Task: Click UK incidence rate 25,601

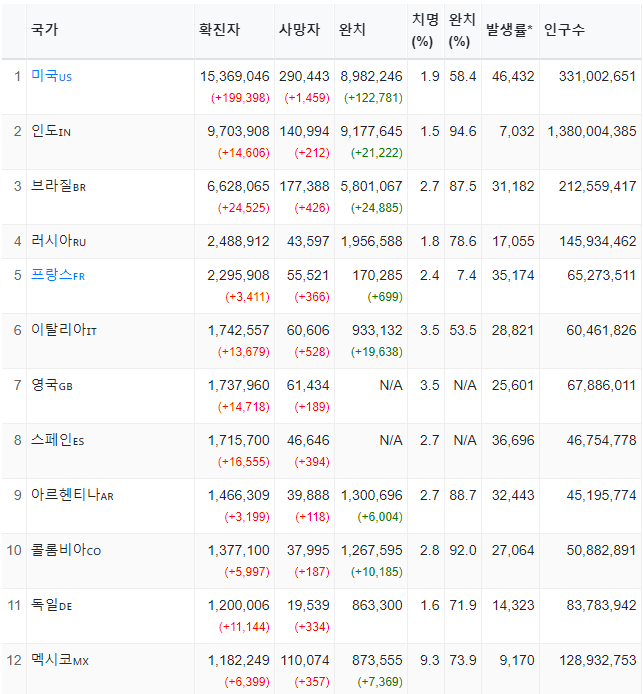Action: (513, 385)
